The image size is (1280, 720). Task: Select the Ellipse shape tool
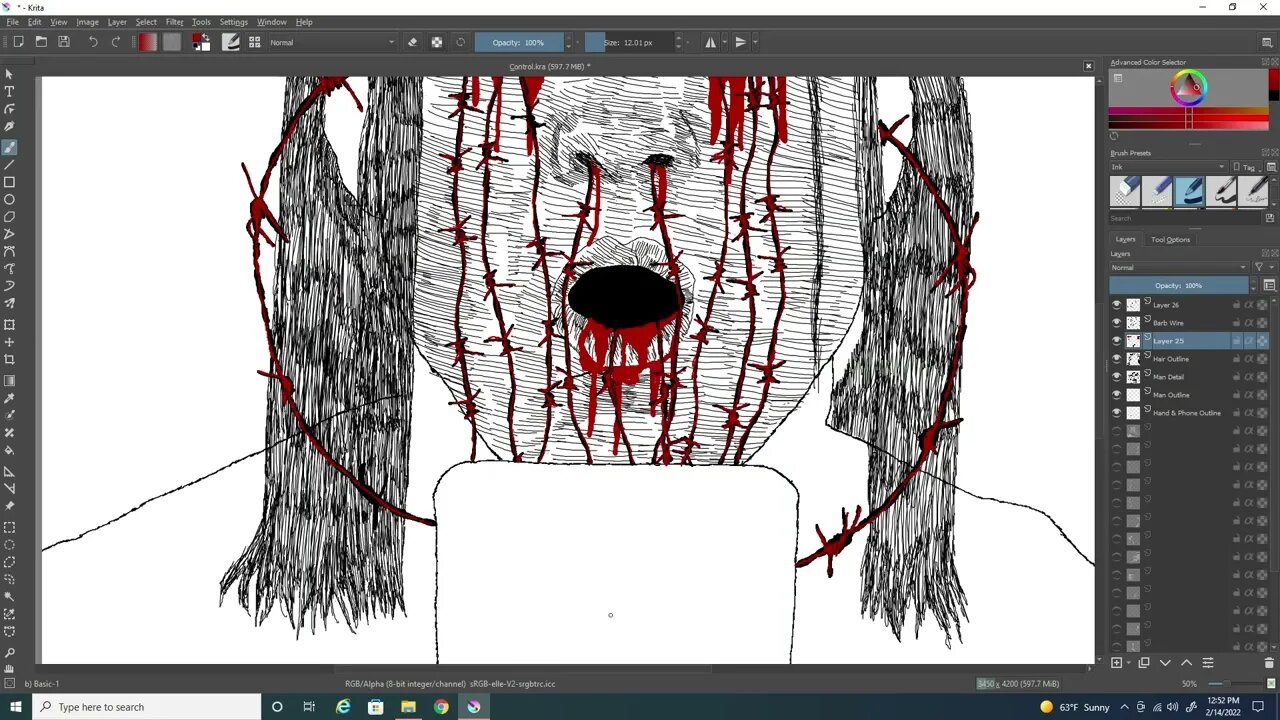[9, 200]
